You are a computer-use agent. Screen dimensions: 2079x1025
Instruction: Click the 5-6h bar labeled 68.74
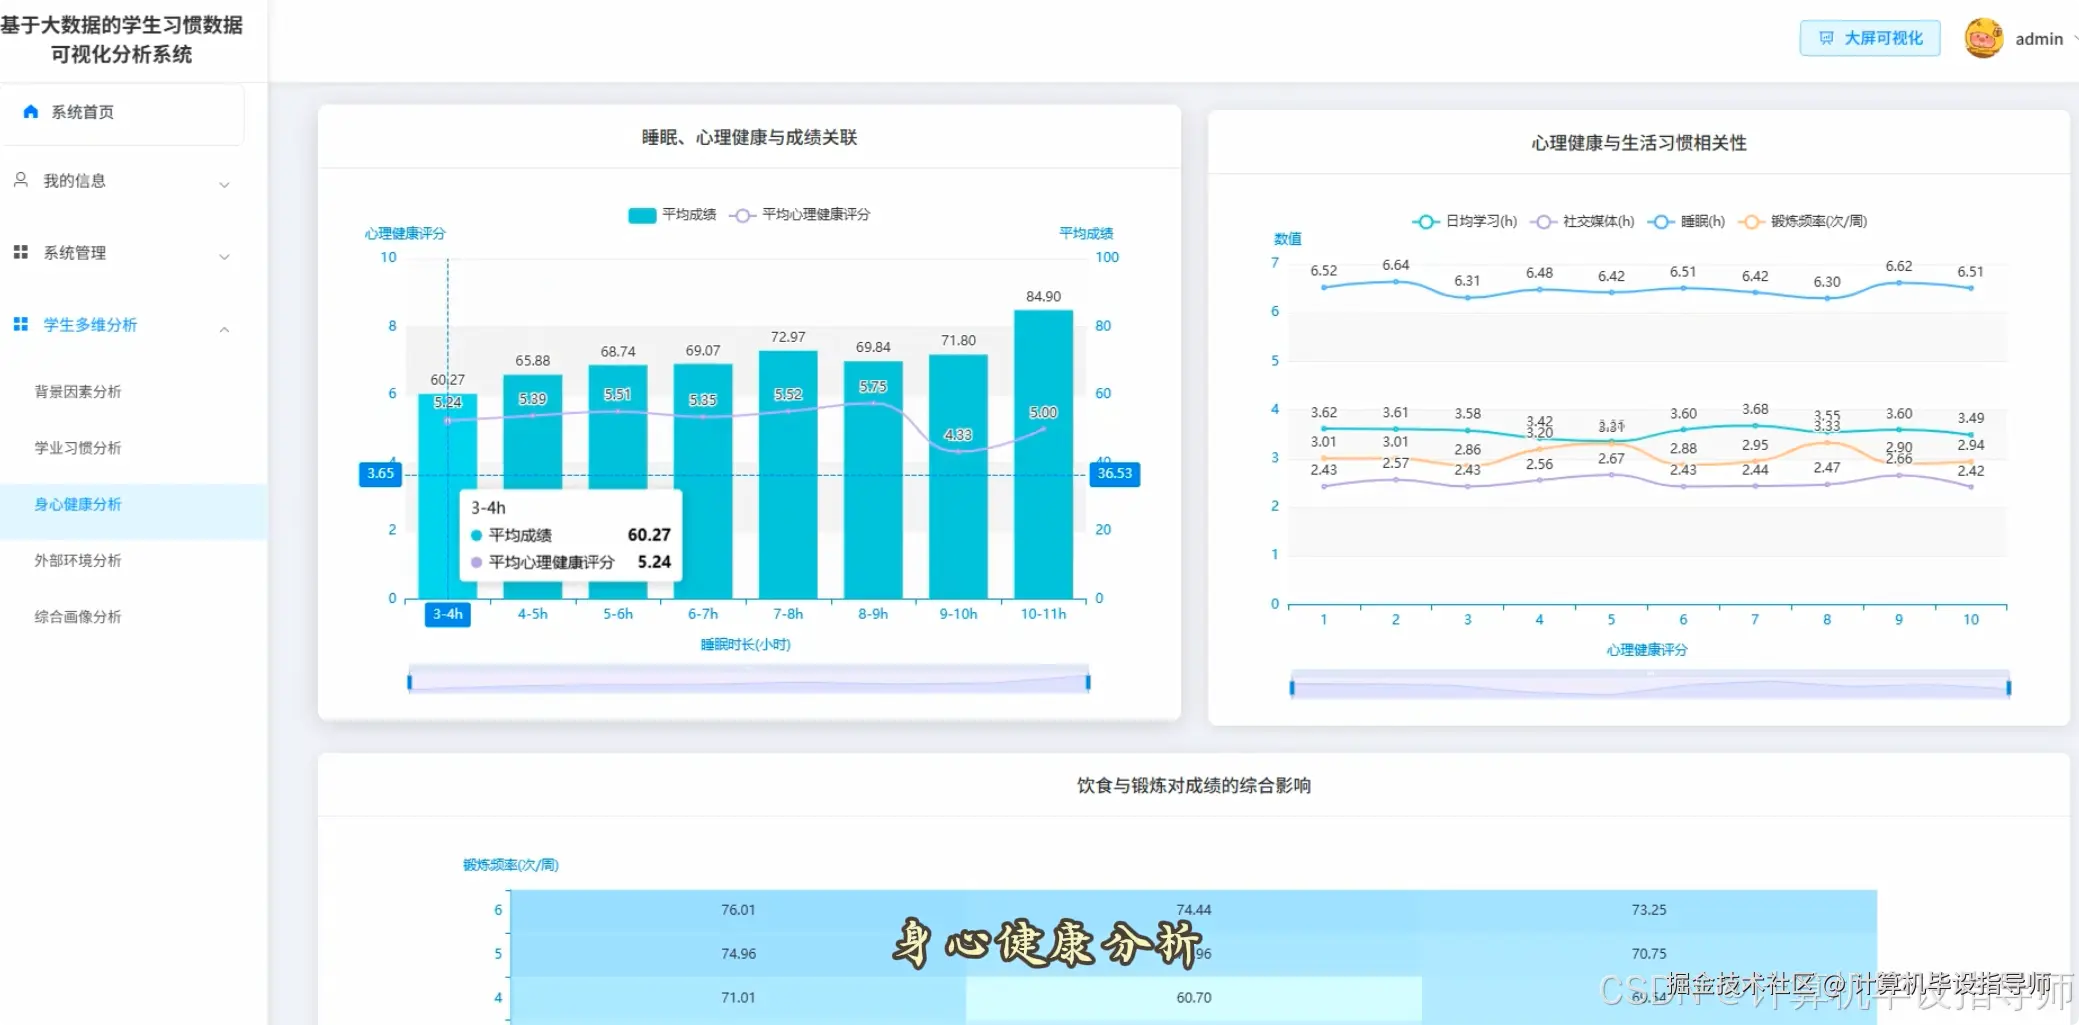click(x=618, y=481)
